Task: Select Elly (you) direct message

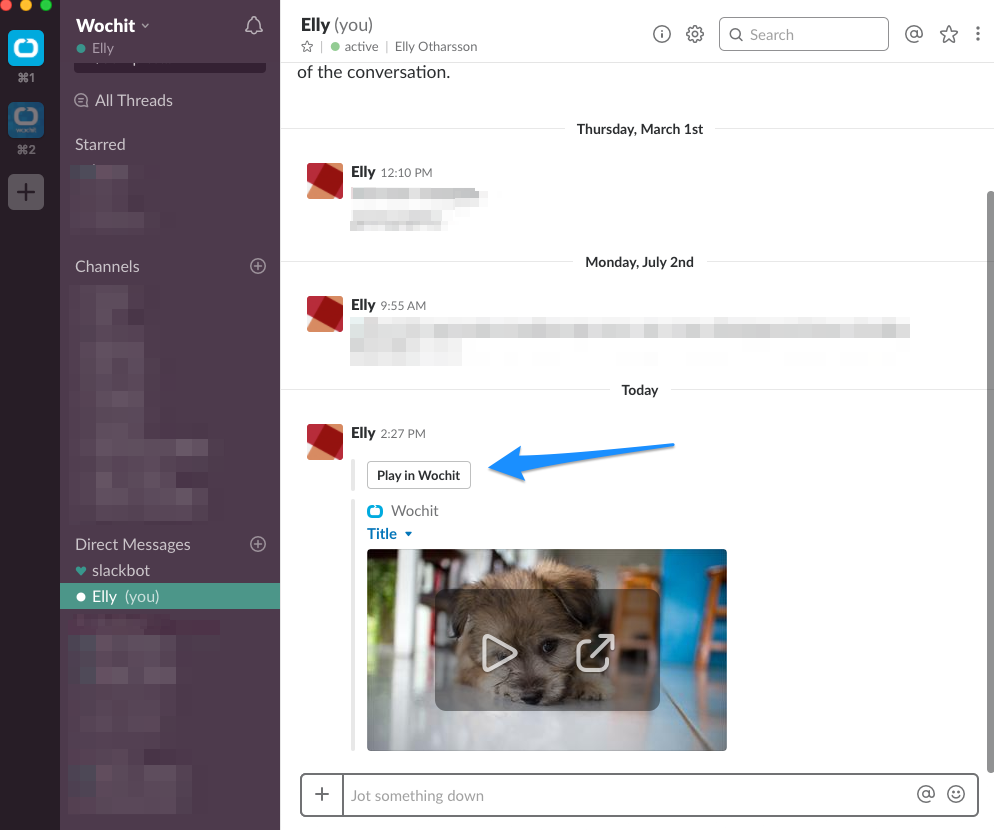Action: 170,596
